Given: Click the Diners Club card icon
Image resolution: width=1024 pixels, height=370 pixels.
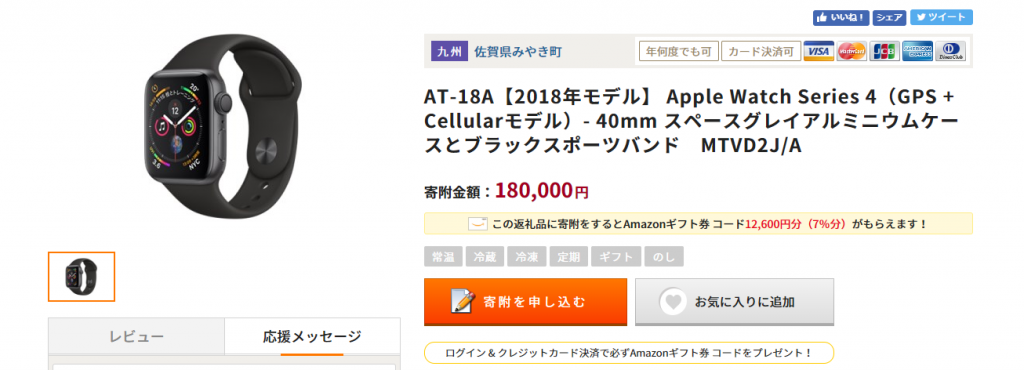Looking at the screenshot, I should click(950, 51).
